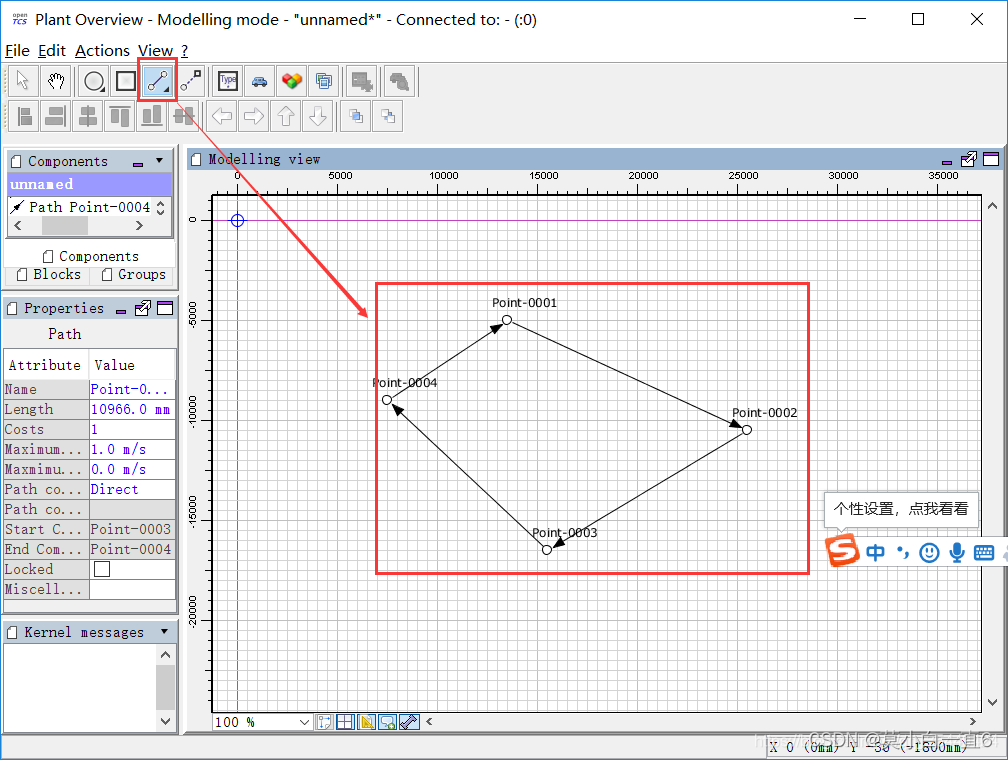1008x760 pixels.
Task: Toggle the rulers button in bottom bar
Action: (x=366, y=722)
